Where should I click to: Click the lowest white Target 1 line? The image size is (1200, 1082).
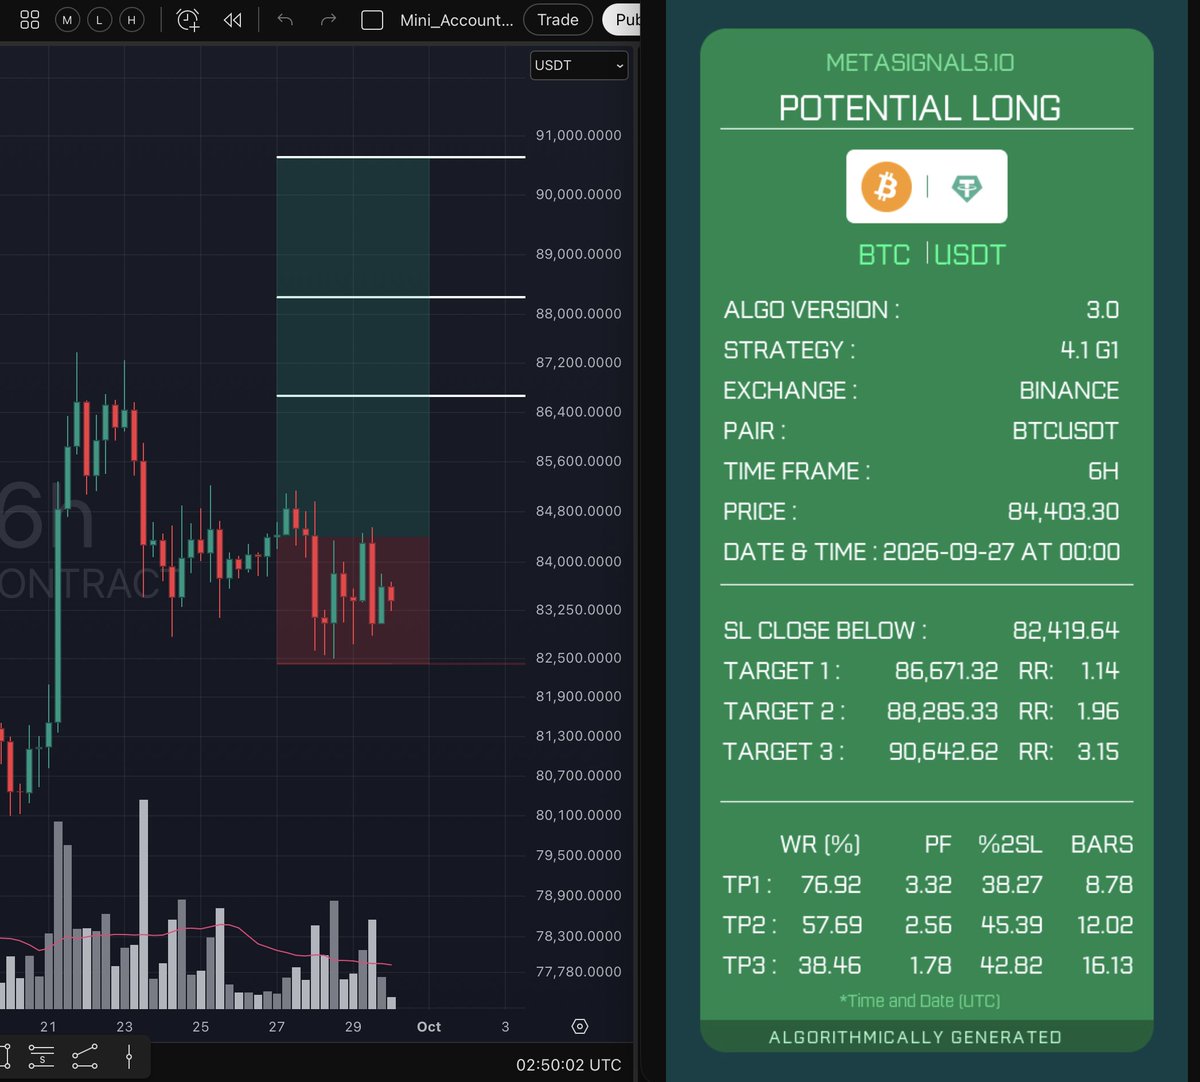400,396
